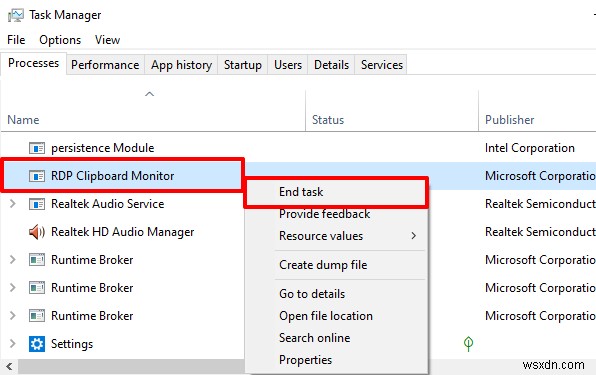
Task: Click the Task Manager title bar icon
Action: [16, 15]
